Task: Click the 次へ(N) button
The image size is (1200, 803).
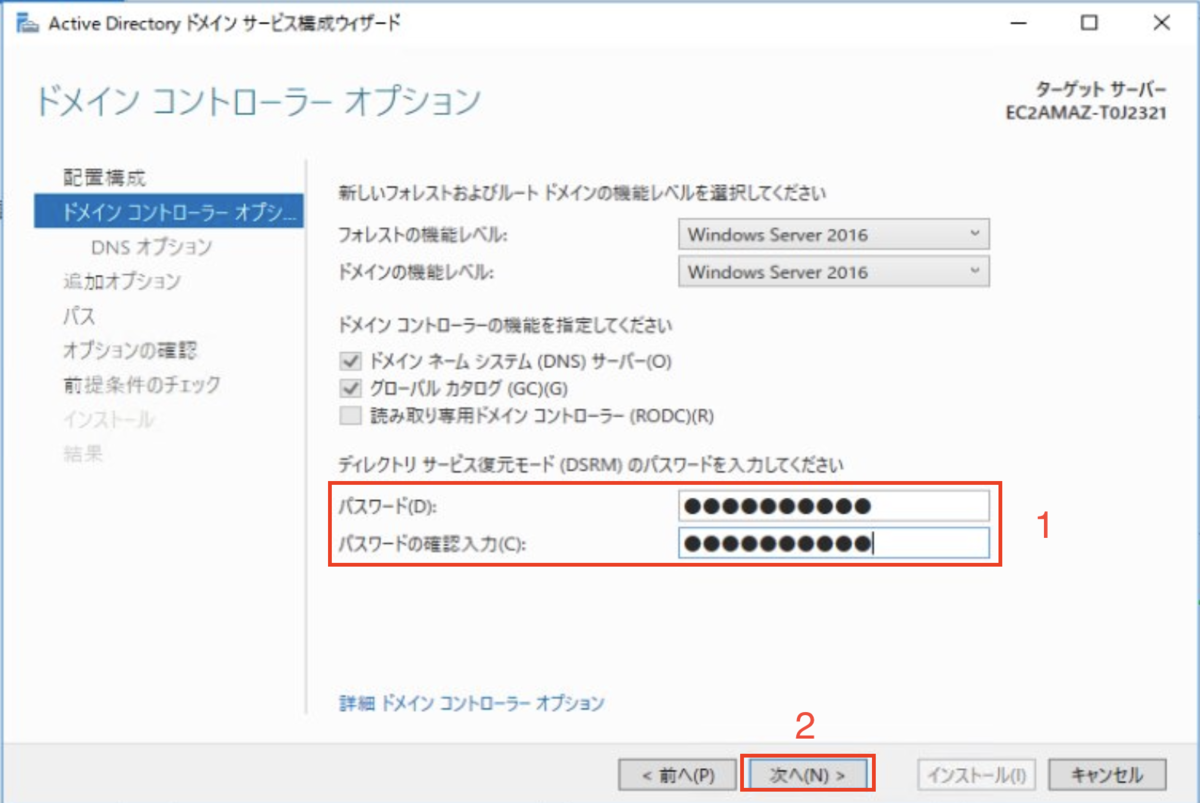Action: pos(808,774)
